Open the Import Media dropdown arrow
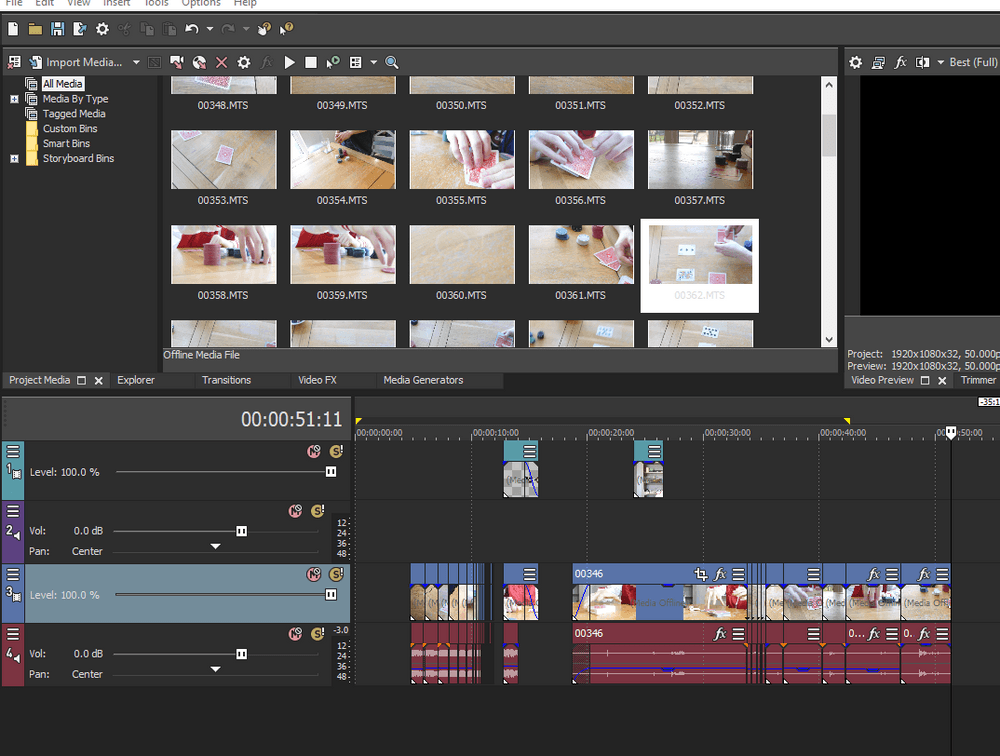This screenshot has width=1000, height=756. coord(136,62)
